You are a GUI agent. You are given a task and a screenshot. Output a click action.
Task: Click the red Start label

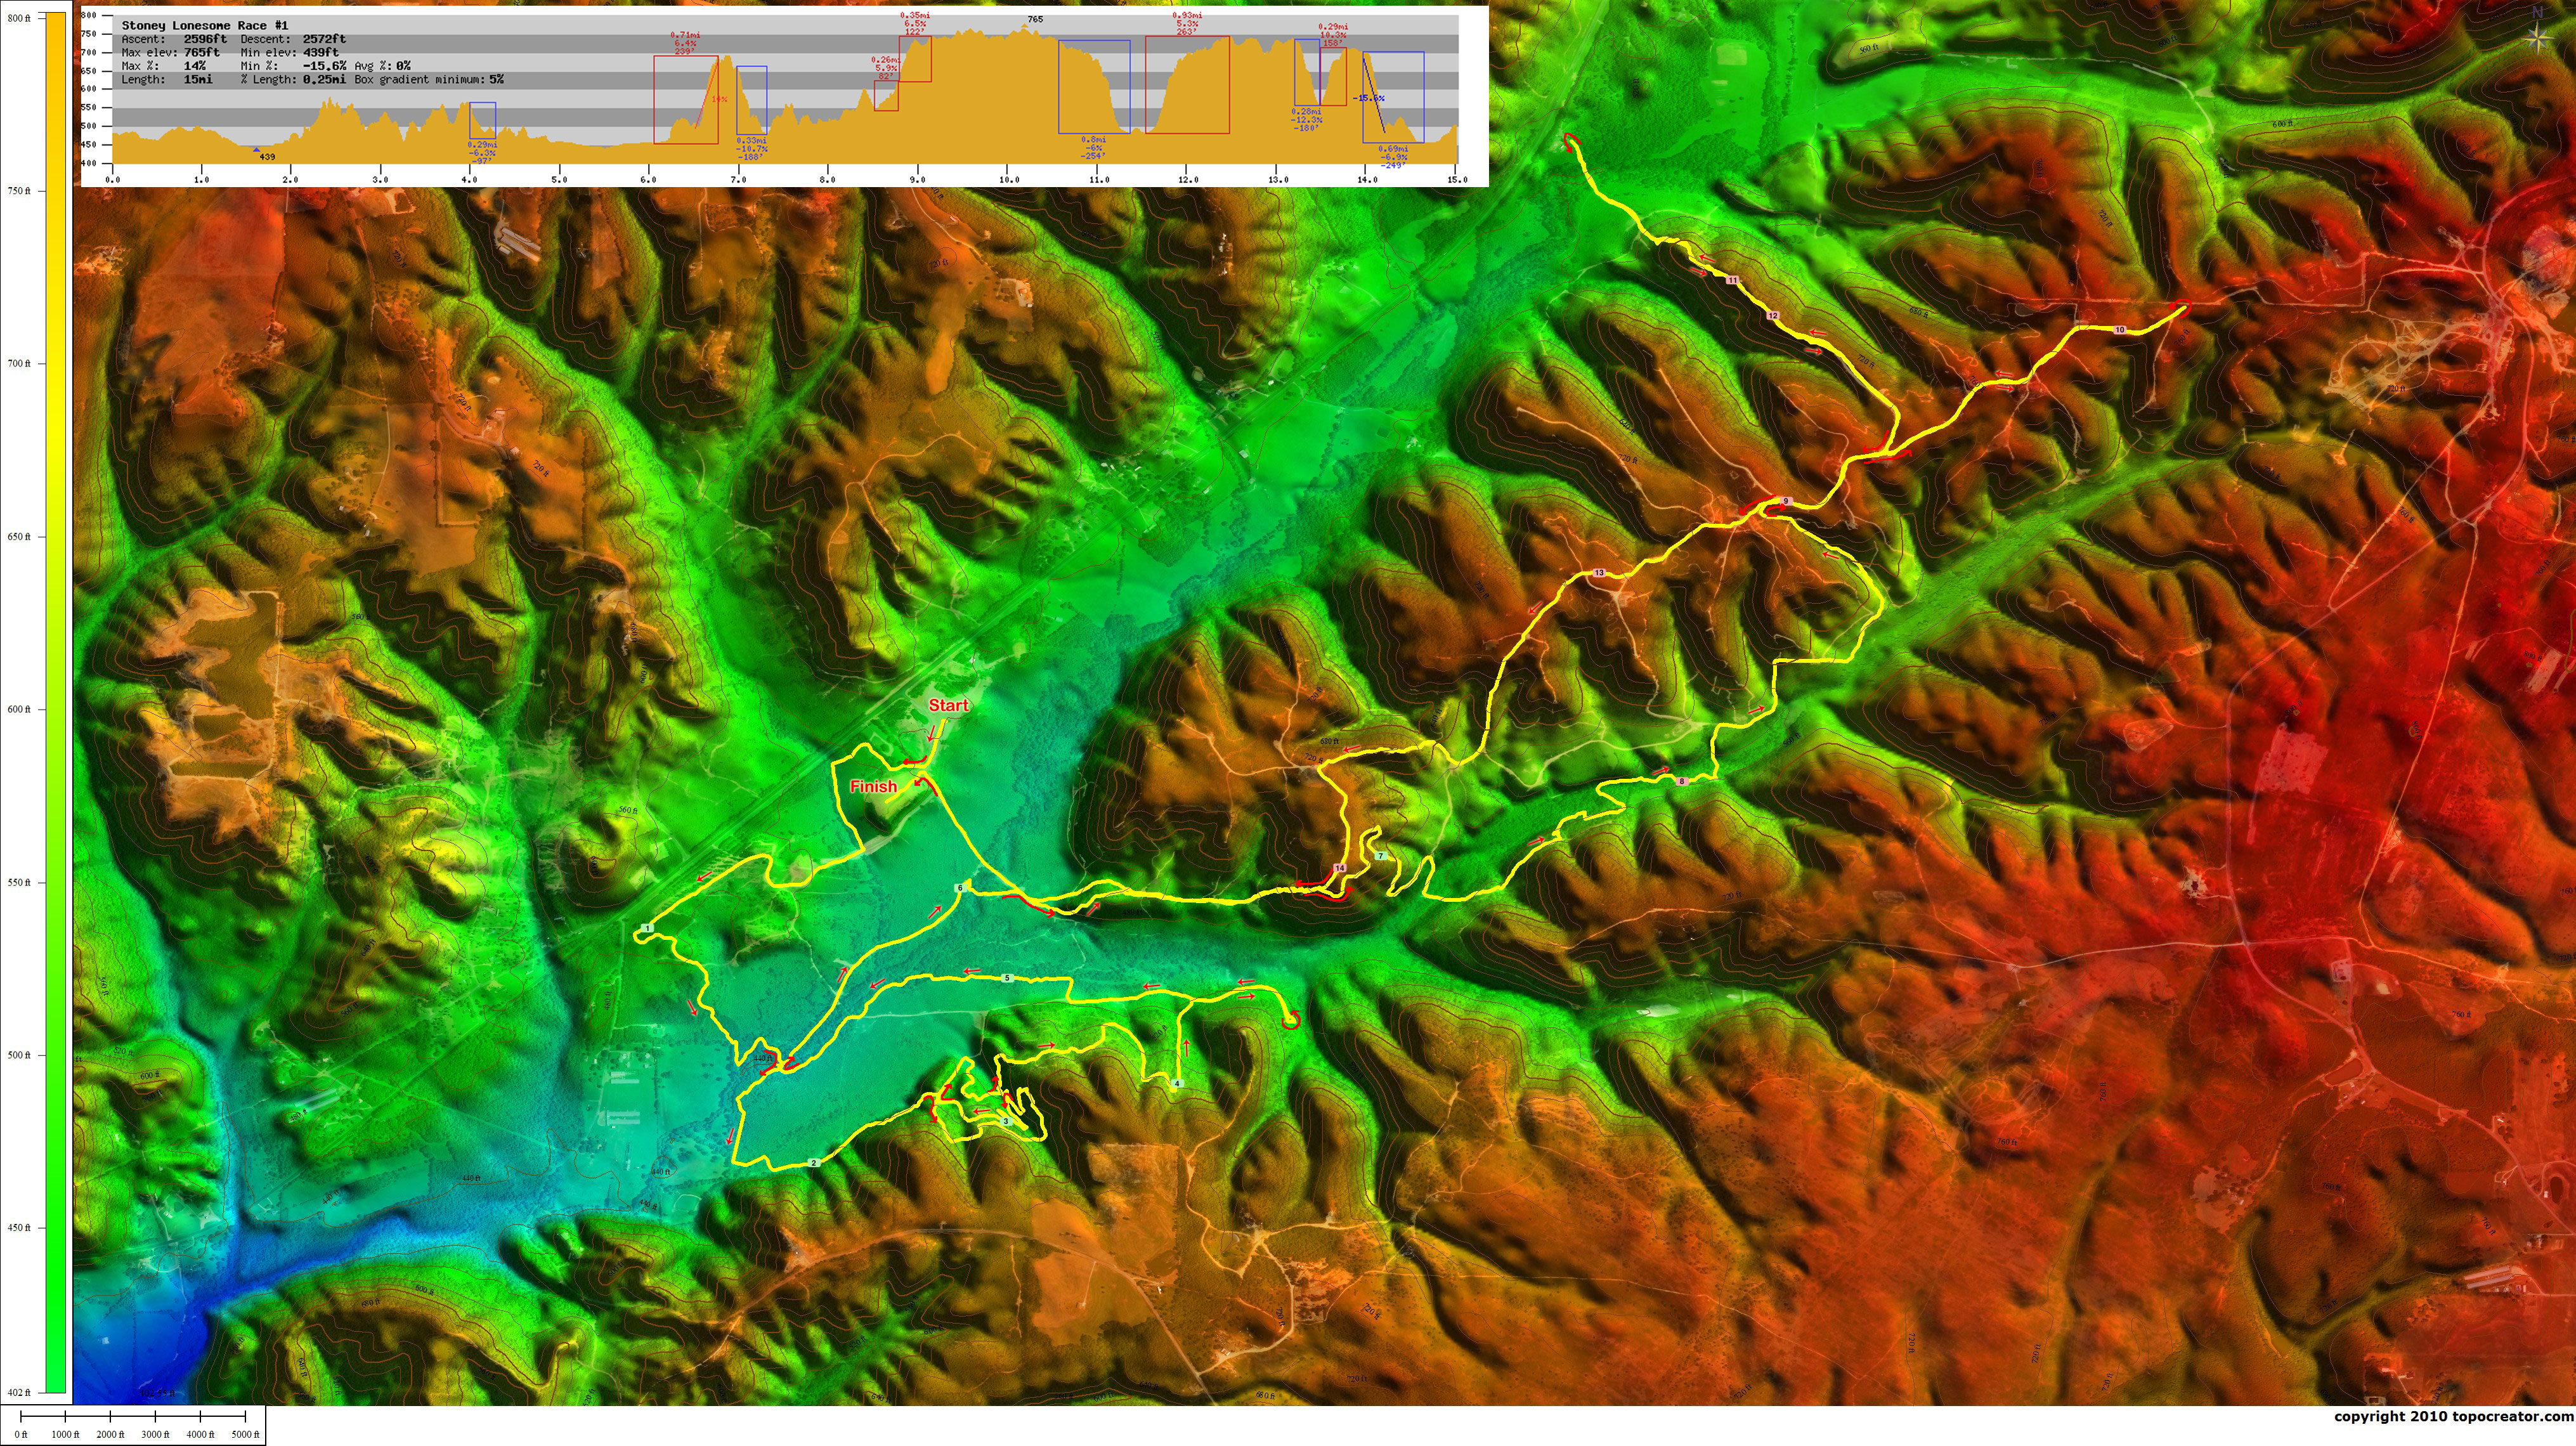click(x=948, y=705)
